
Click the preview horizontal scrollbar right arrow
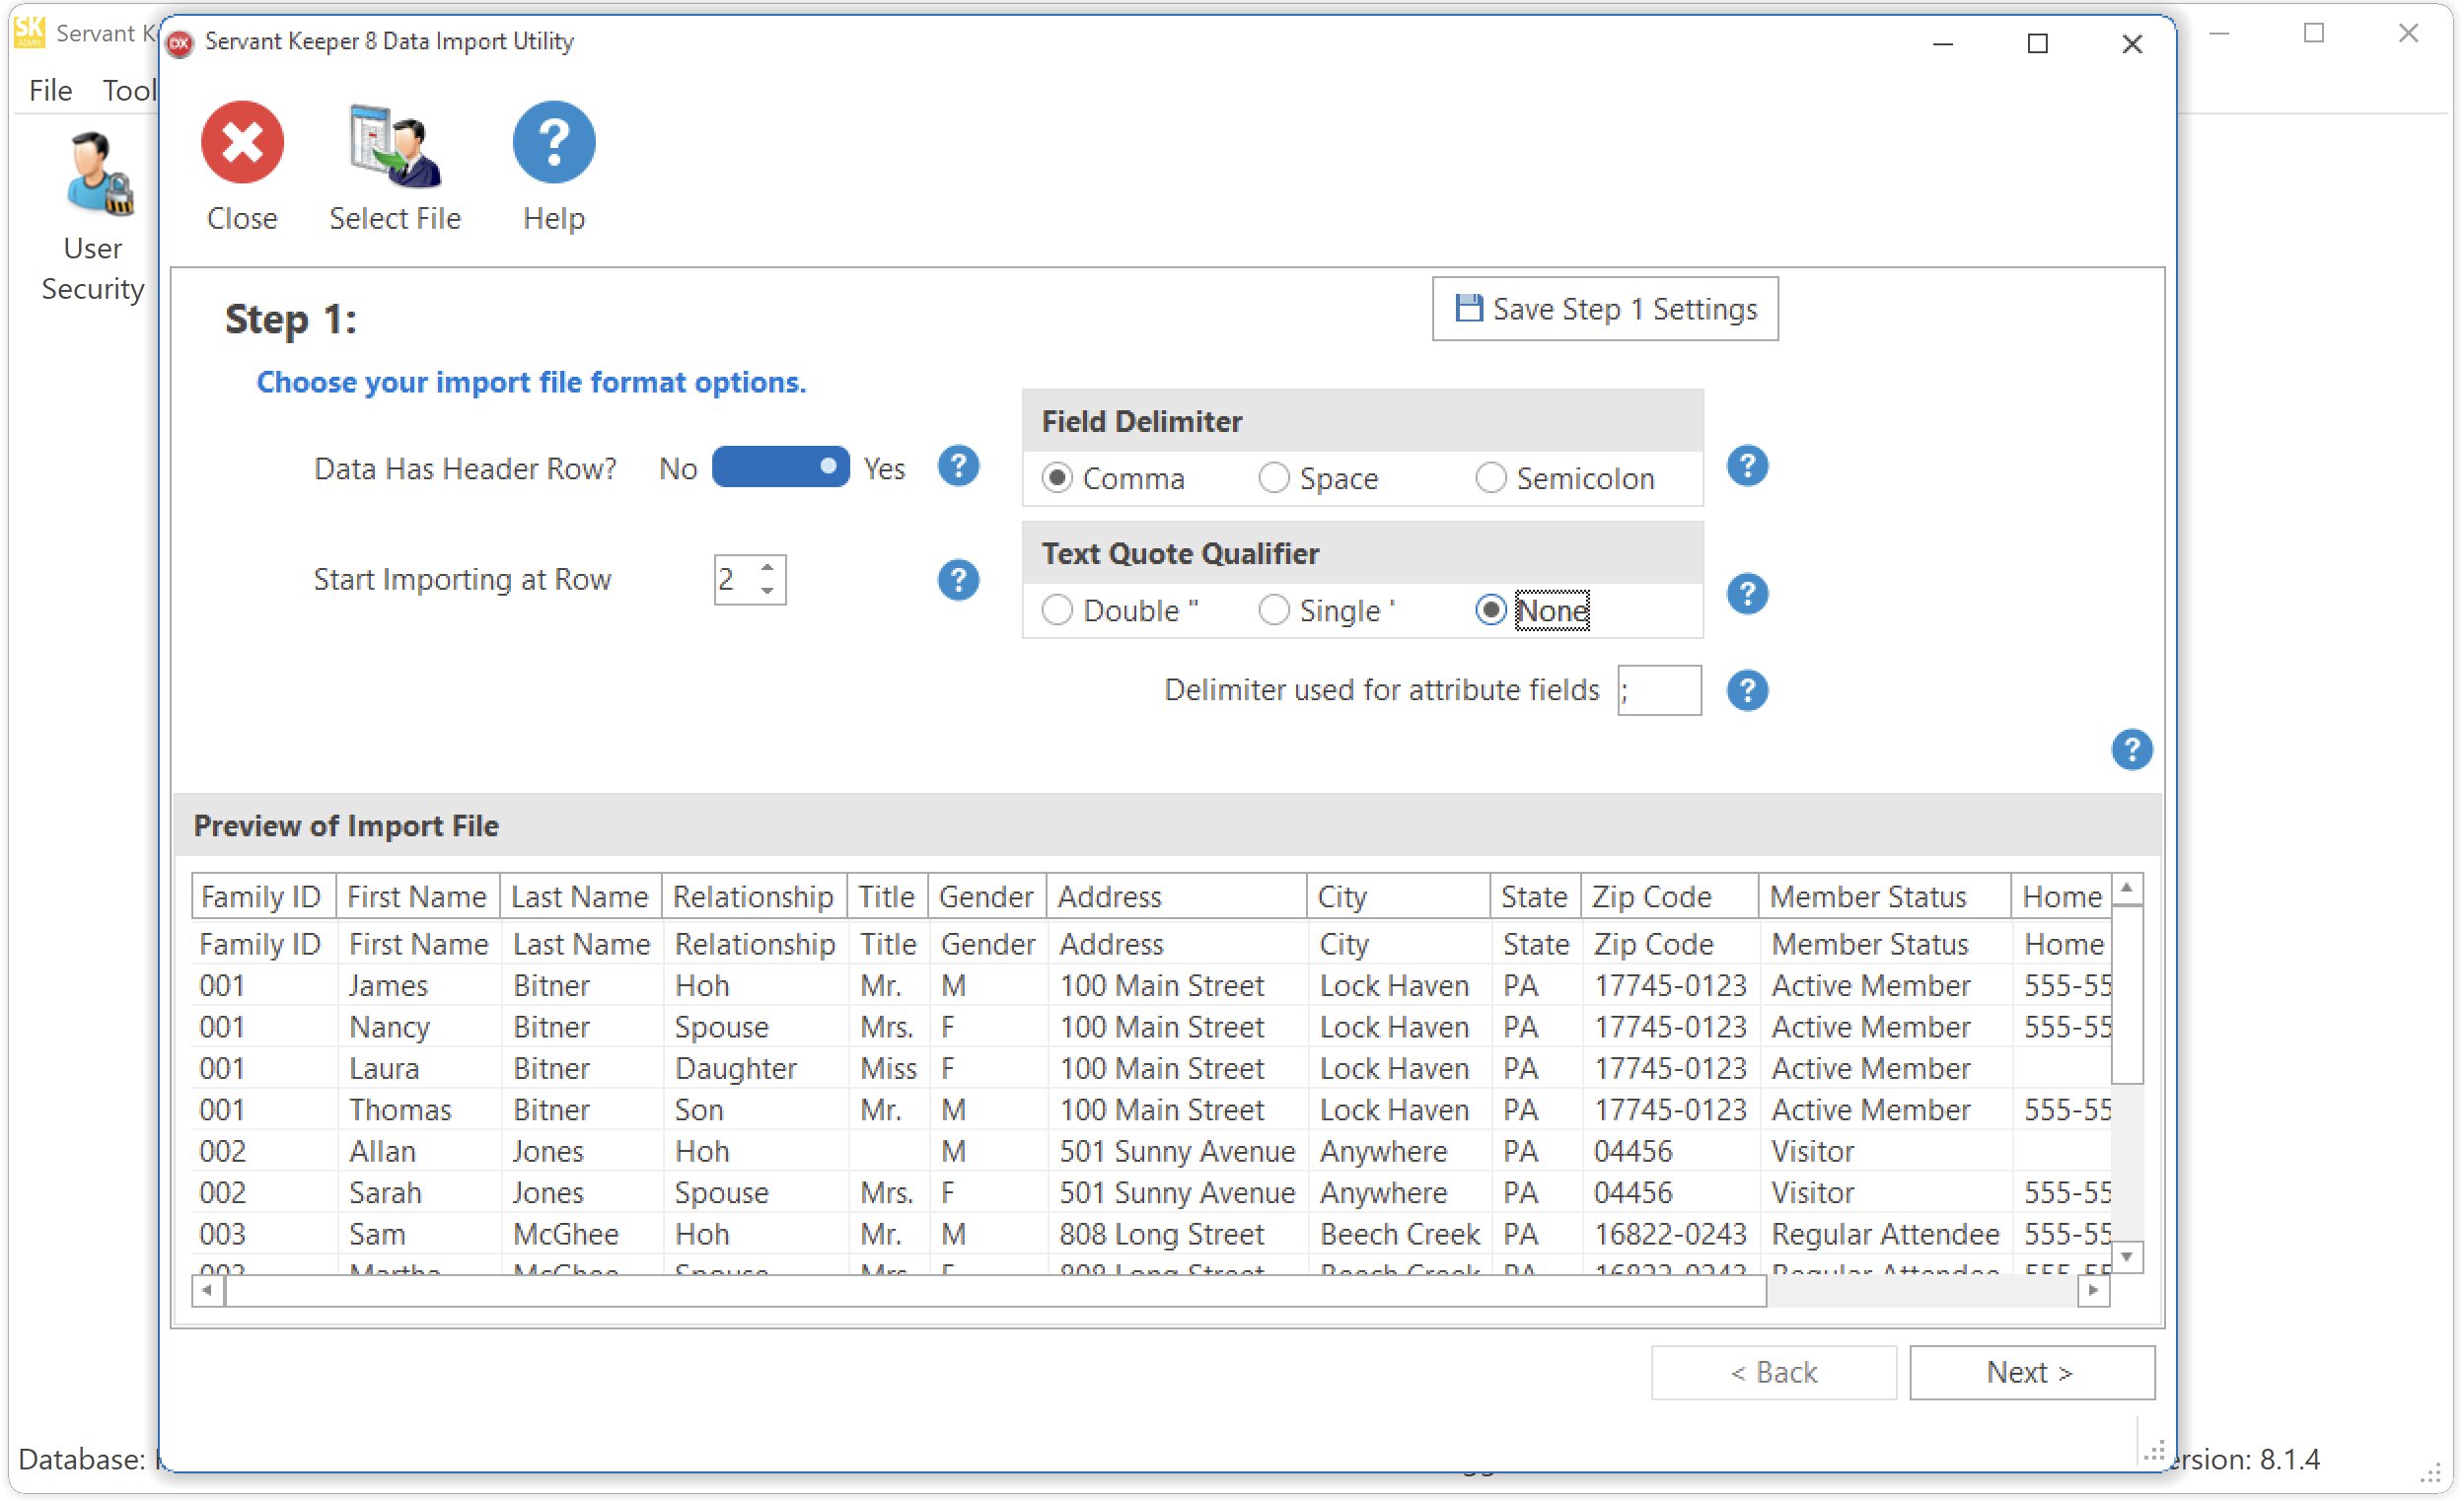[2093, 1291]
